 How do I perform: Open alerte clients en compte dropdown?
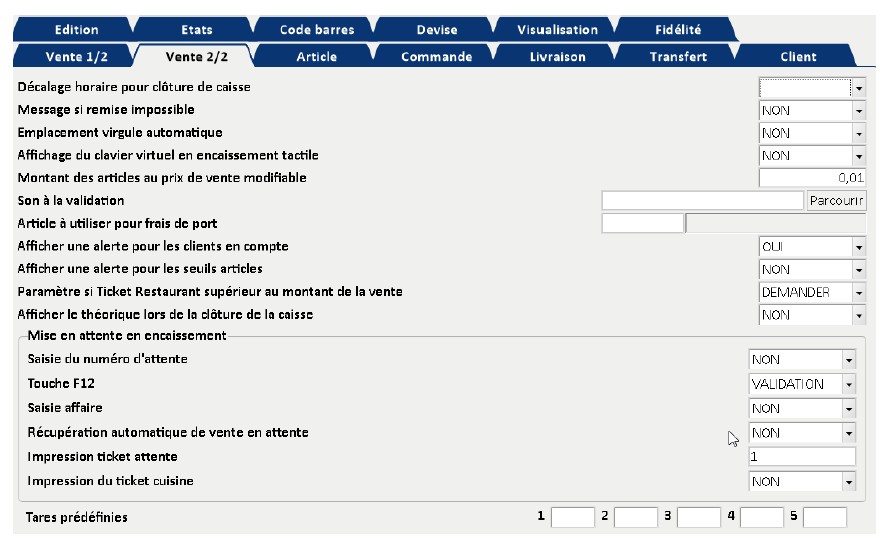[858, 247]
